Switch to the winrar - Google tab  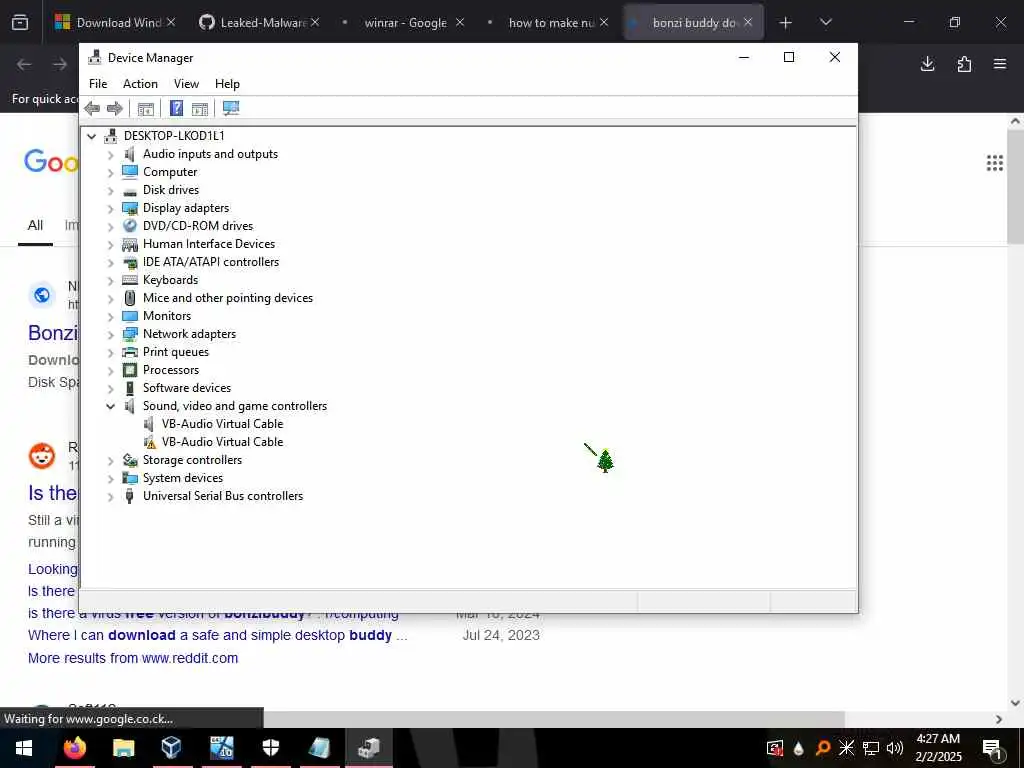point(405,23)
